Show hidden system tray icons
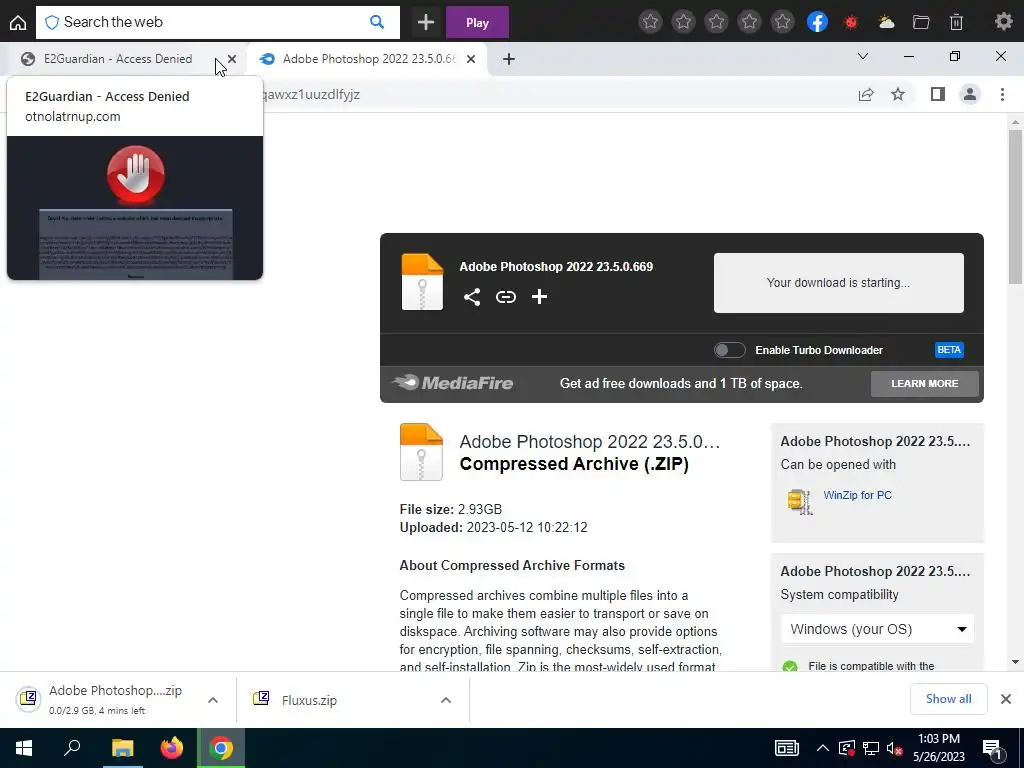Screen dimensions: 1024x768 [823, 748]
